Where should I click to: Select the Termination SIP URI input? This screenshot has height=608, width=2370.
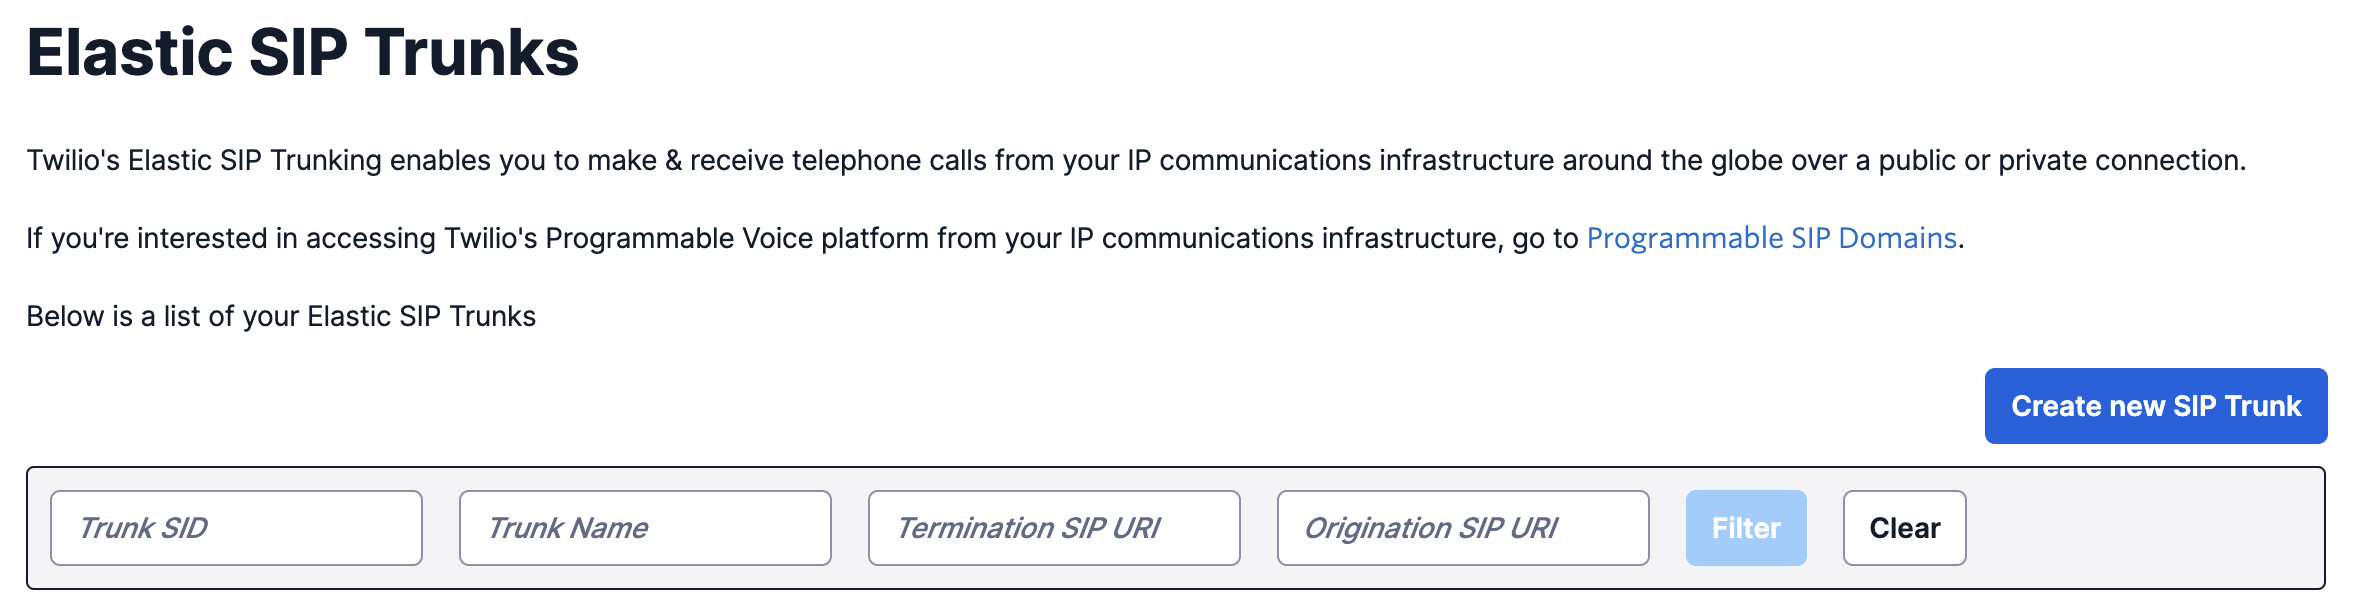tap(1054, 528)
